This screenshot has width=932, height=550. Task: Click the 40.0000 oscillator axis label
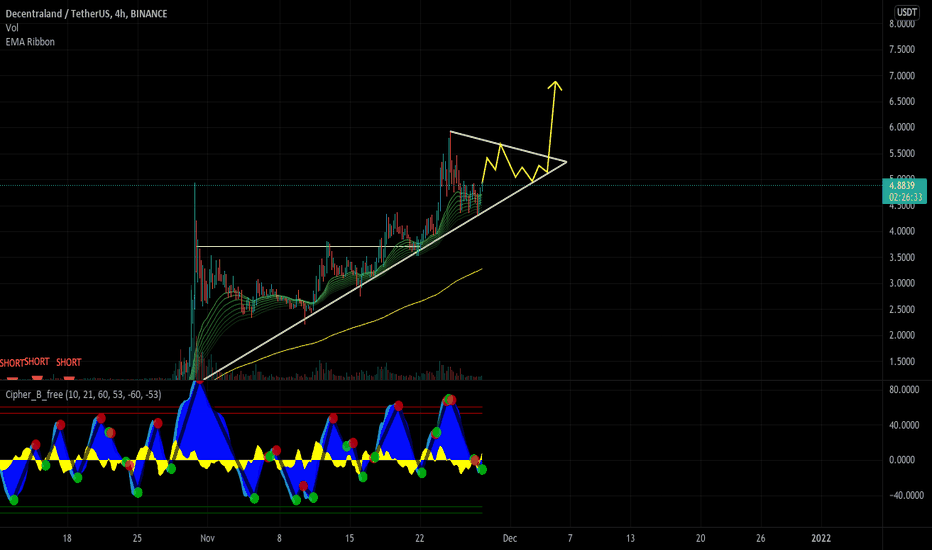tap(904, 425)
